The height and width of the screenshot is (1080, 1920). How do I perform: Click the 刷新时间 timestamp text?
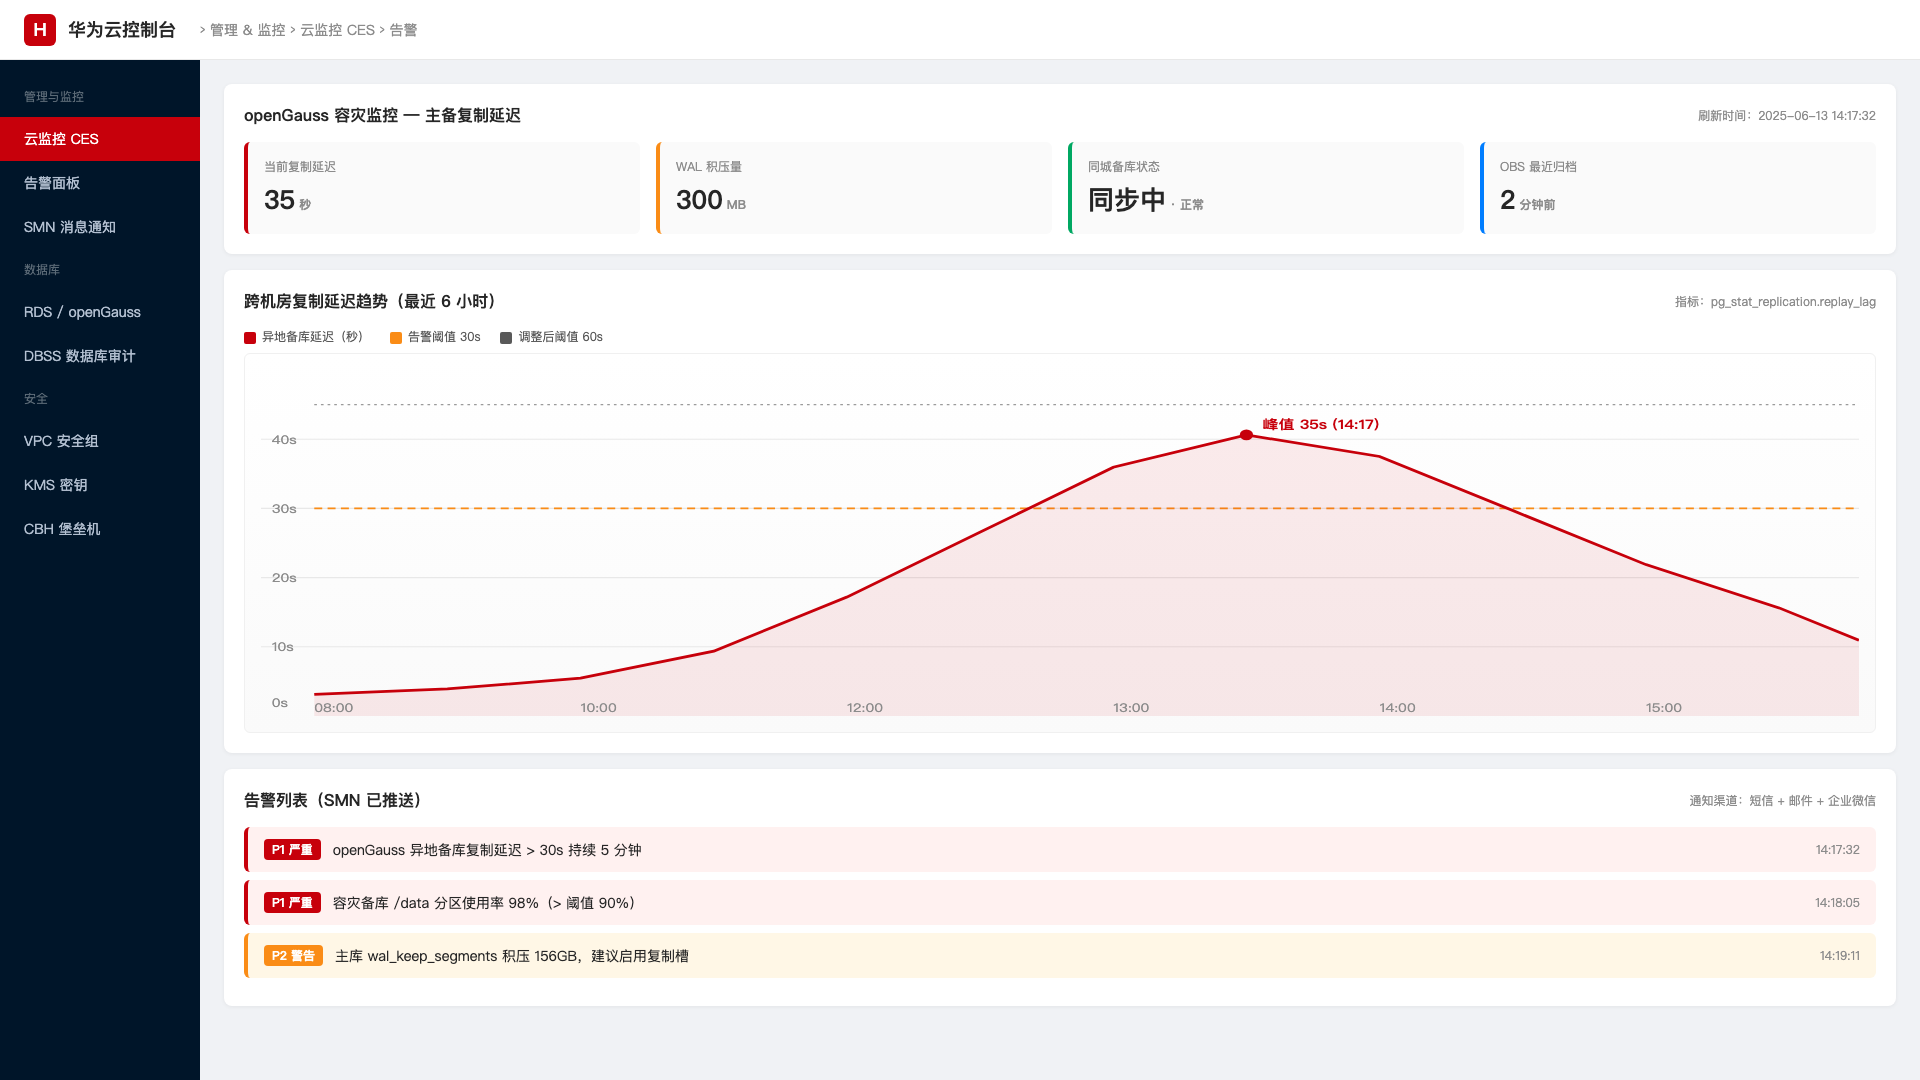click(1786, 116)
